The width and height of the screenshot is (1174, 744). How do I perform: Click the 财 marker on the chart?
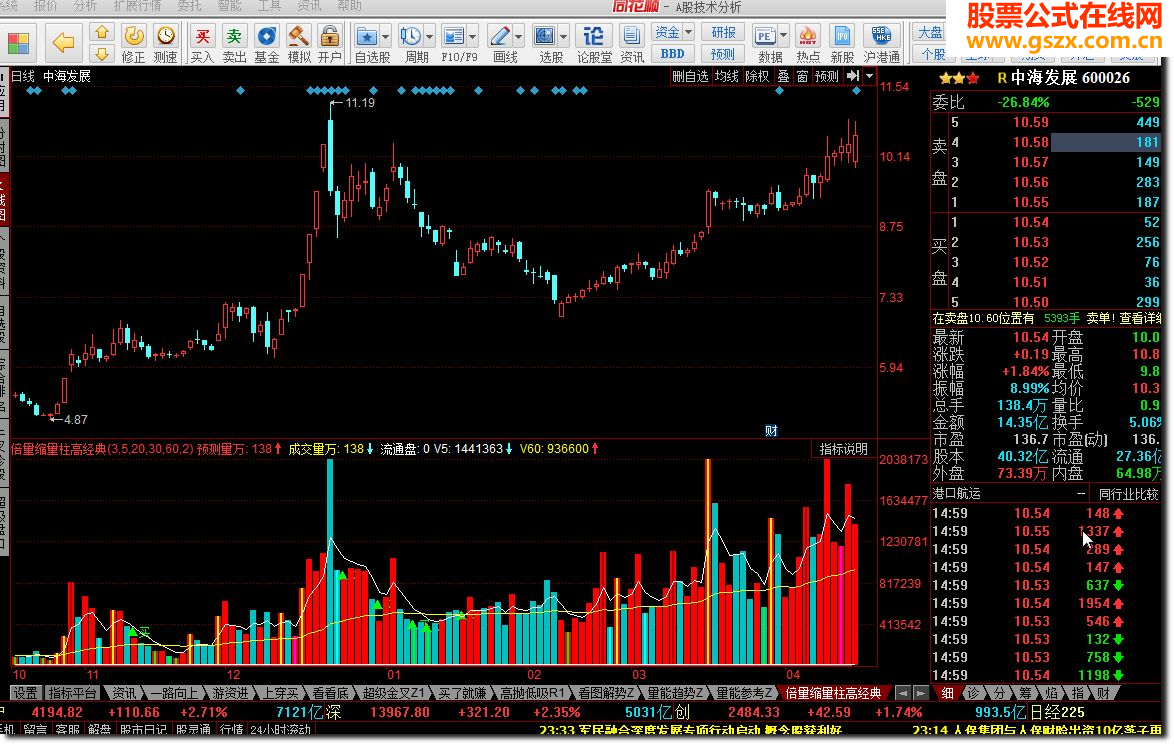point(771,430)
